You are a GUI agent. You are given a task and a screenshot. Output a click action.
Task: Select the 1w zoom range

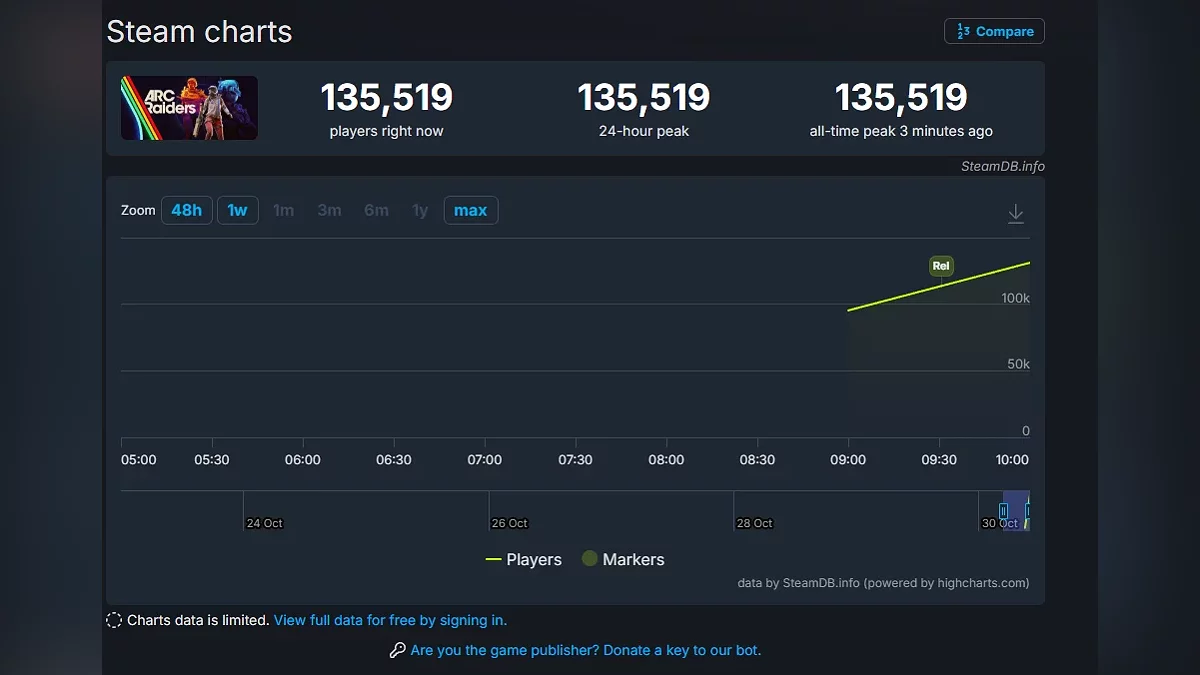pyautogui.click(x=238, y=210)
